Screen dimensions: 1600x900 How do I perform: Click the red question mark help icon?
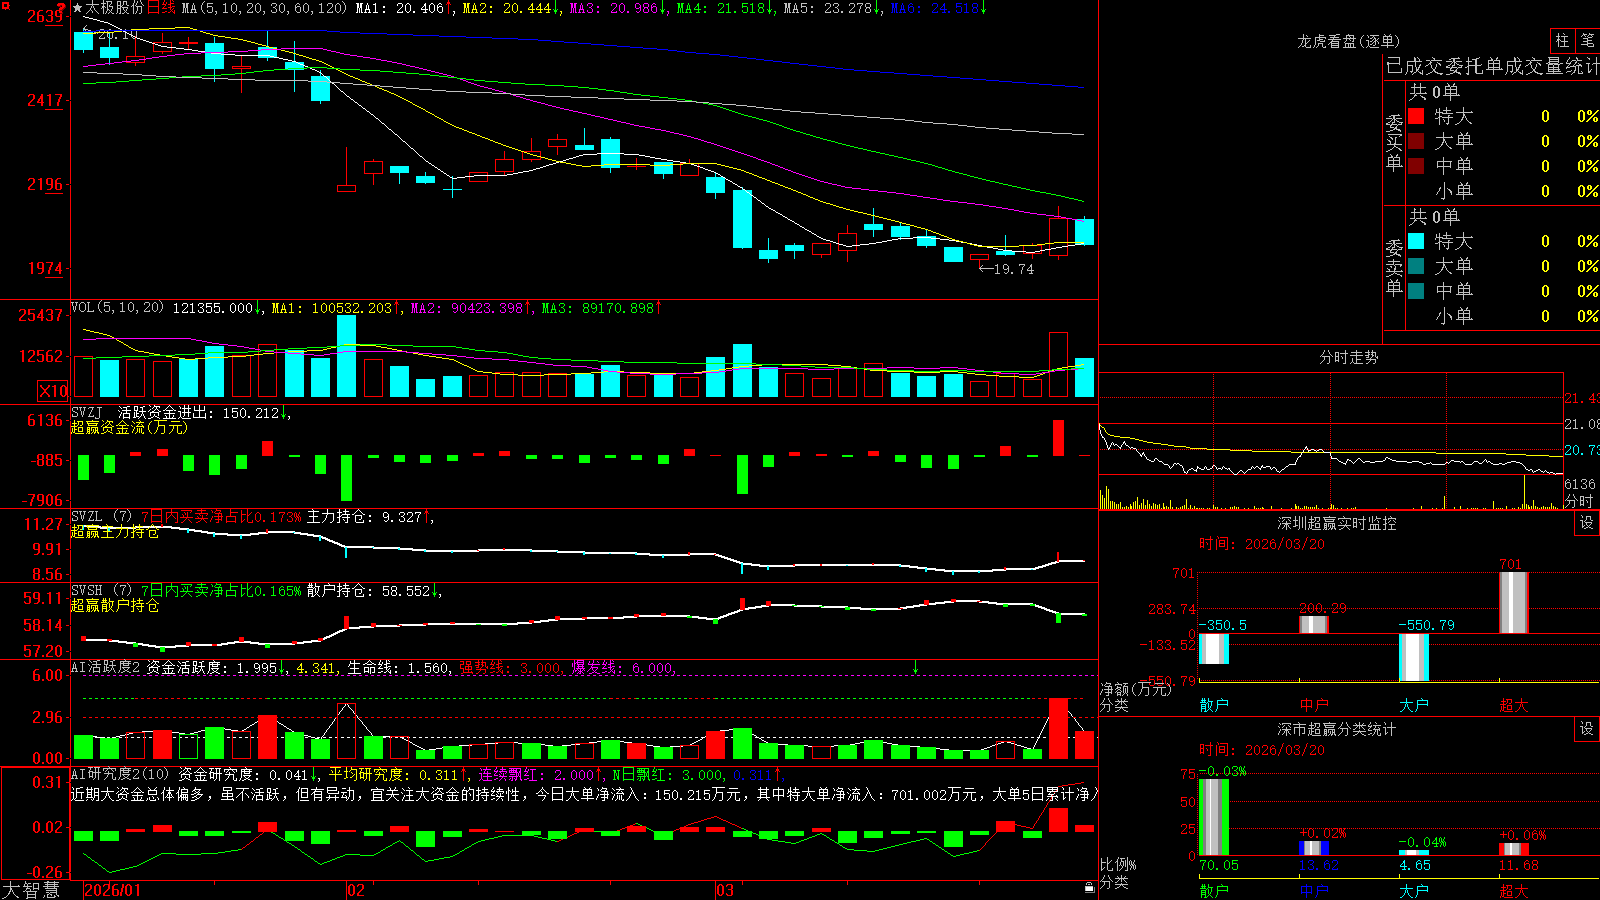[63, 7]
